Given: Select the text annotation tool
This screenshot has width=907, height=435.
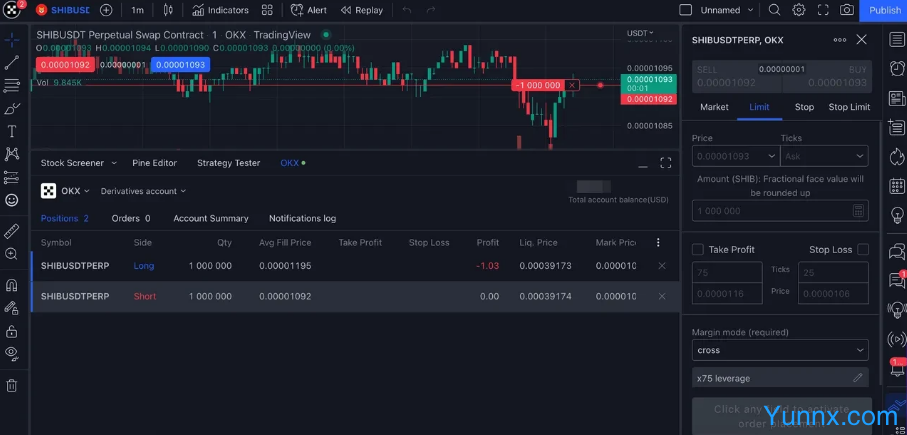Looking at the screenshot, I should coord(12,131).
